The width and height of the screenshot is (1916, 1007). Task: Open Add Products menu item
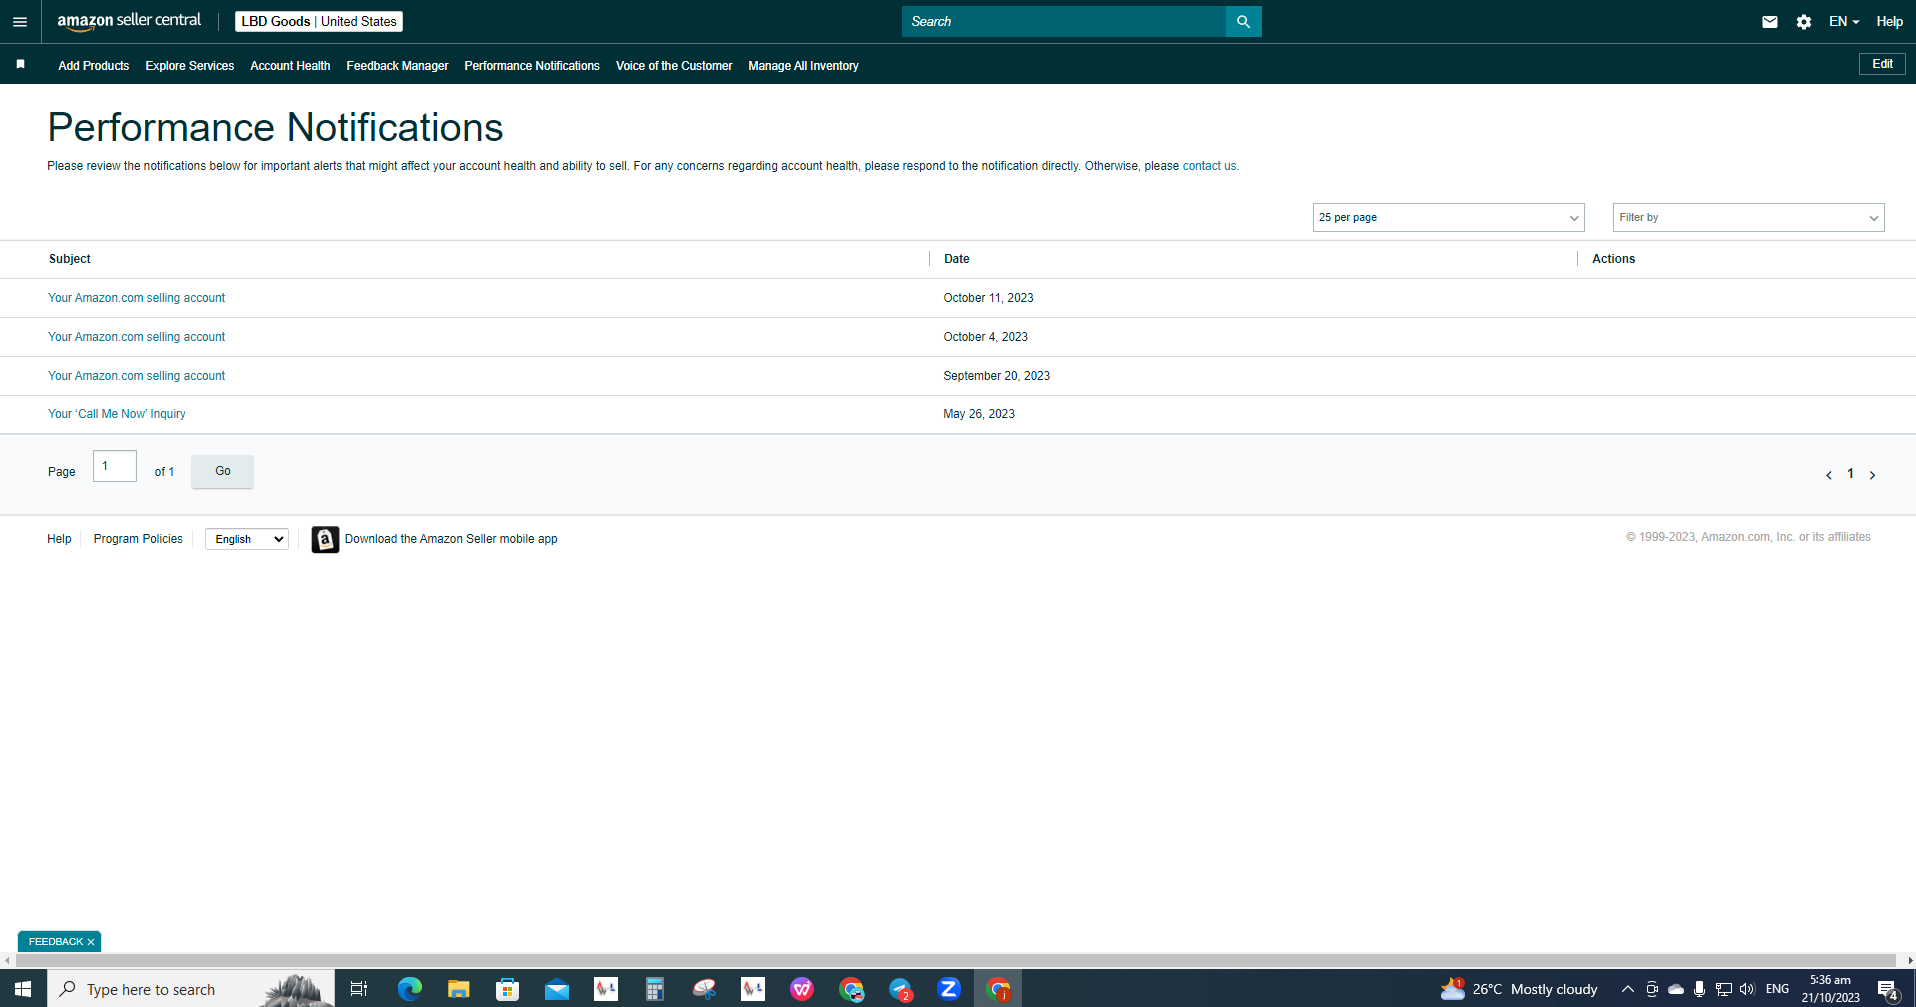pos(94,66)
